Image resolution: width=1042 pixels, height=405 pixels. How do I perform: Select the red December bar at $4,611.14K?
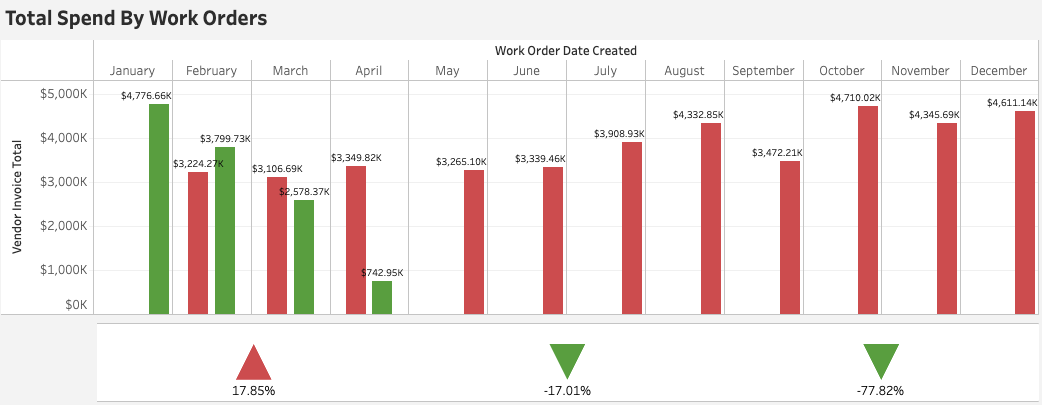tap(1024, 212)
